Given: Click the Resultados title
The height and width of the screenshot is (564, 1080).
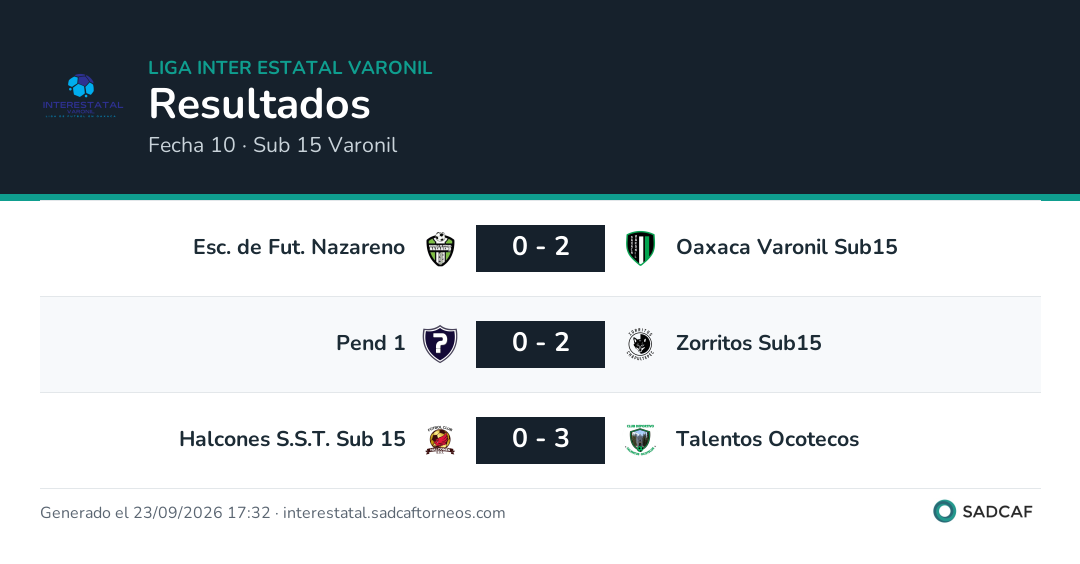Looking at the screenshot, I should pos(260,104).
